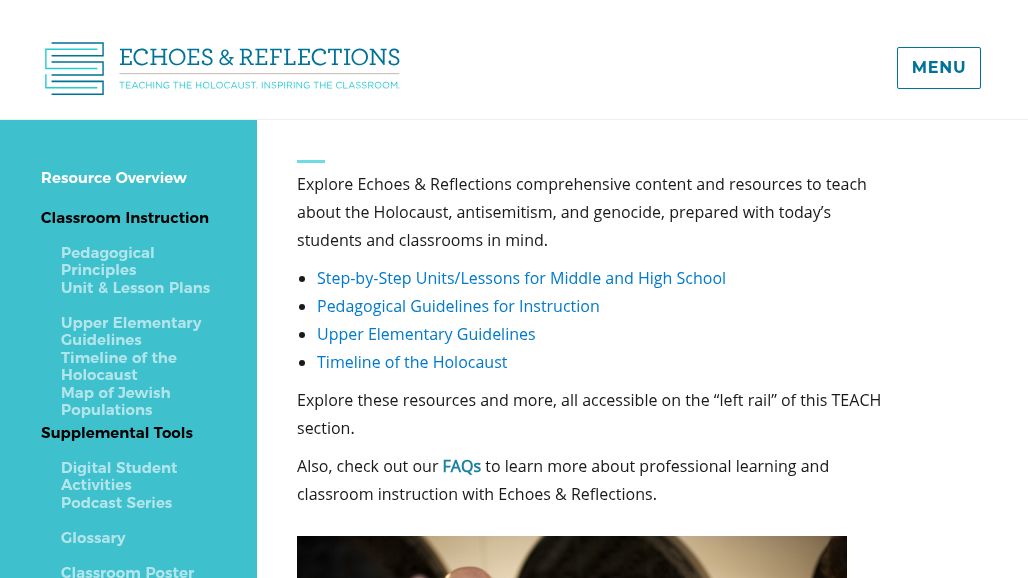Follow Pedagogical Guidelines for Instruction link
This screenshot has width=1028, height=578.
point(458,306)
